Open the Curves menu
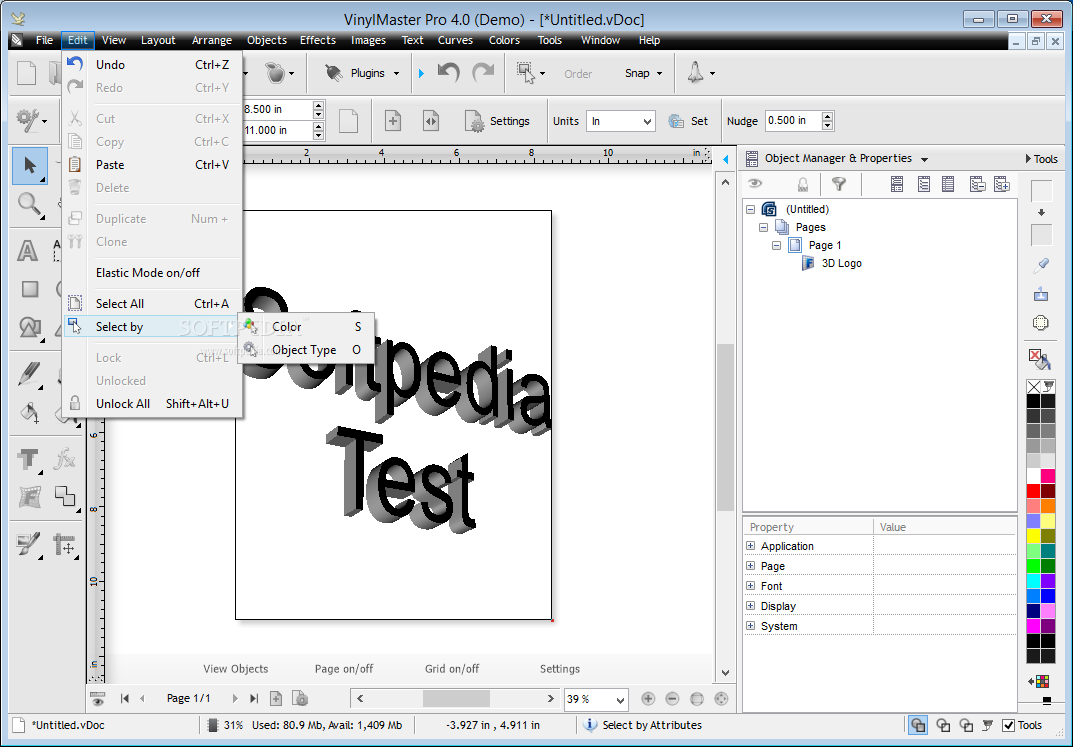The image size is (1073, 747). click(455, 40)
